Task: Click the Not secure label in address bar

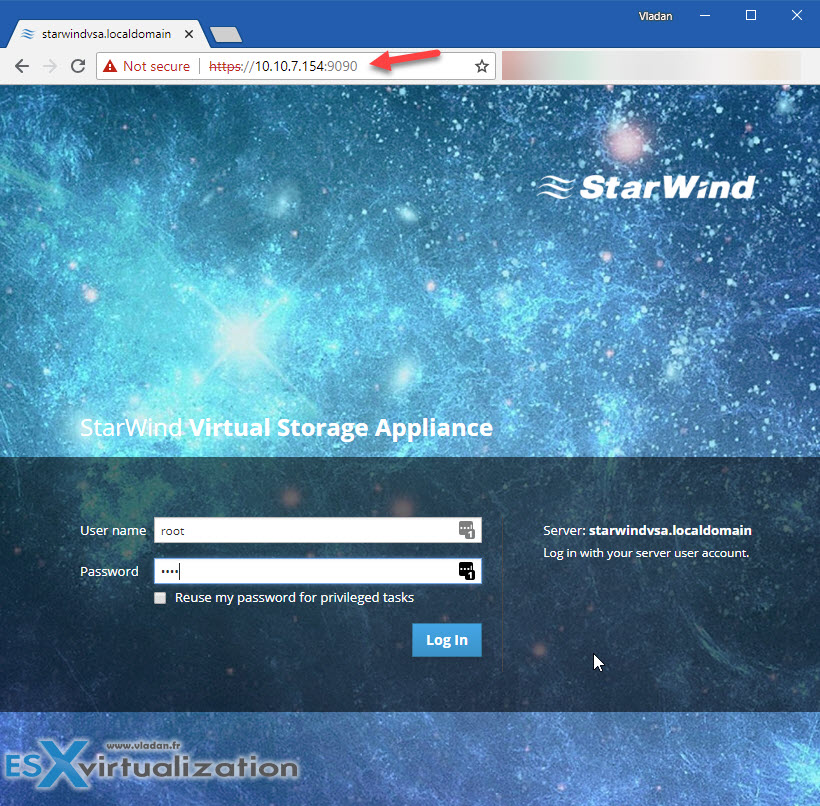Action: [156, 66]
